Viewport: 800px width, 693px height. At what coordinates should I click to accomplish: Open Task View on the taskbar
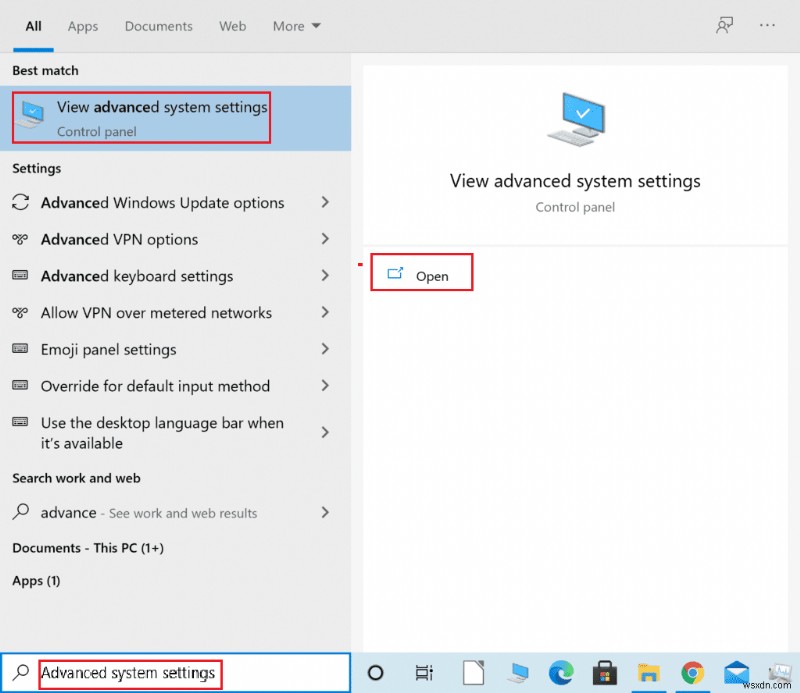(x=423, y=673)
